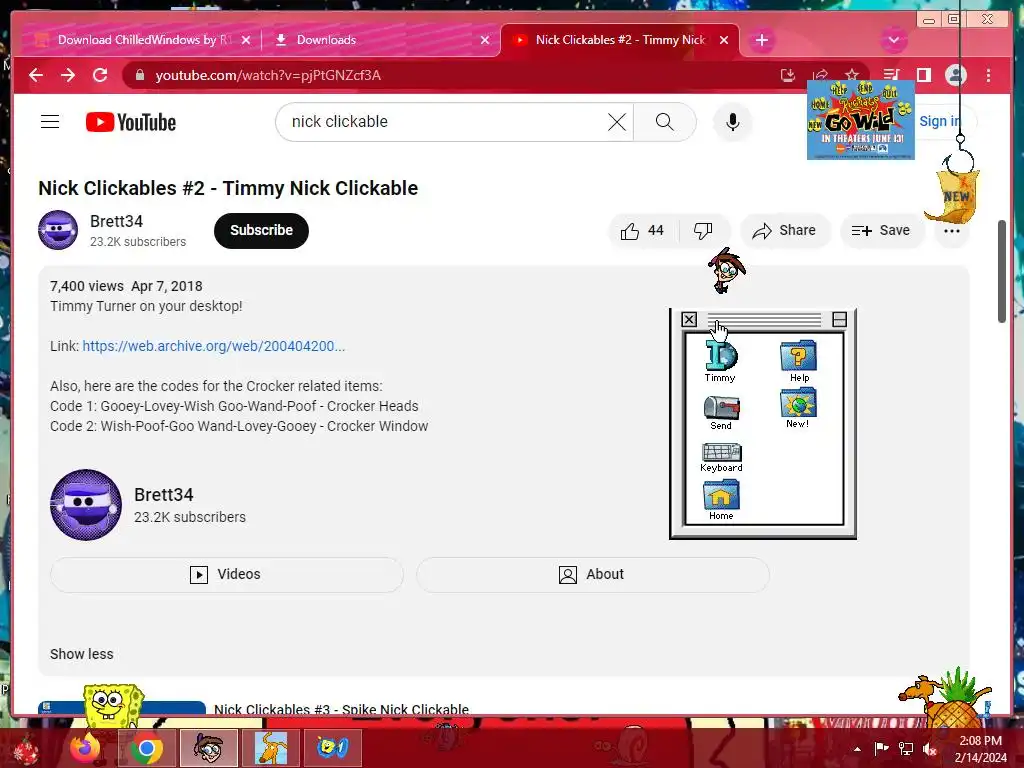This screenshot has height=768, width=1024.
Task: Sign in to YouTube
Action: point(940,121)
